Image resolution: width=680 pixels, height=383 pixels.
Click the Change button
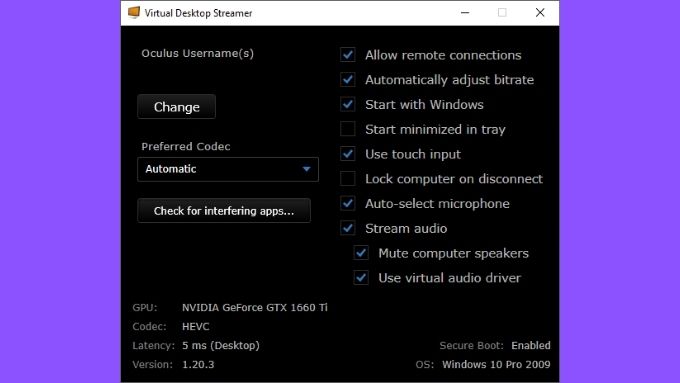(x=177, y=107)
